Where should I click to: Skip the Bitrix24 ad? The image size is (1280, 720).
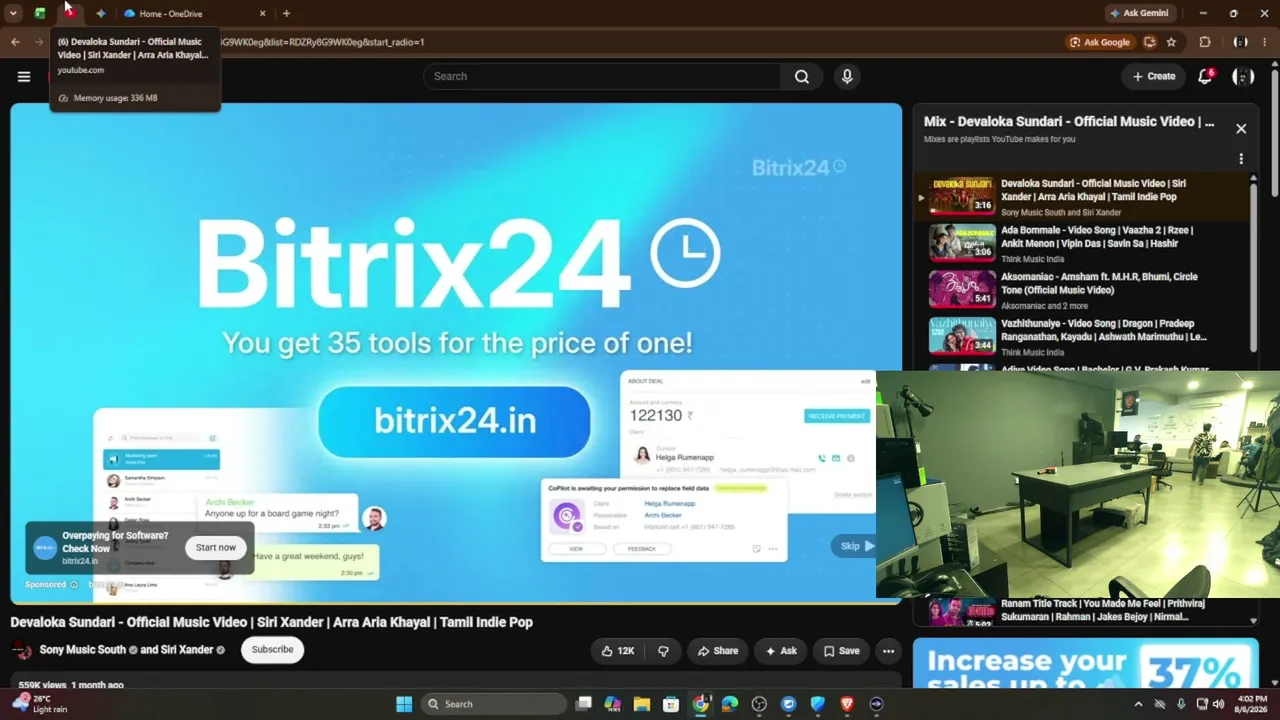(x=856, y=546)
